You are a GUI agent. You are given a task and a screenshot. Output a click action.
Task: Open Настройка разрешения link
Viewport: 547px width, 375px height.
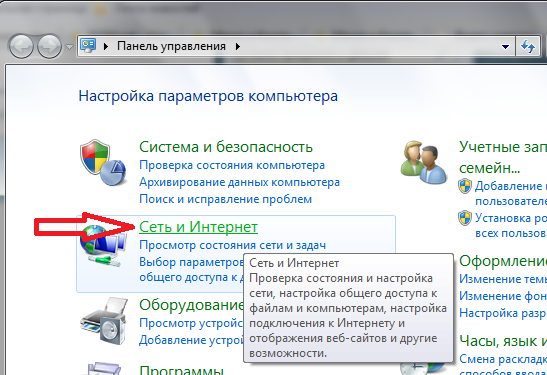pyautogui.click(x=503, y=313)
